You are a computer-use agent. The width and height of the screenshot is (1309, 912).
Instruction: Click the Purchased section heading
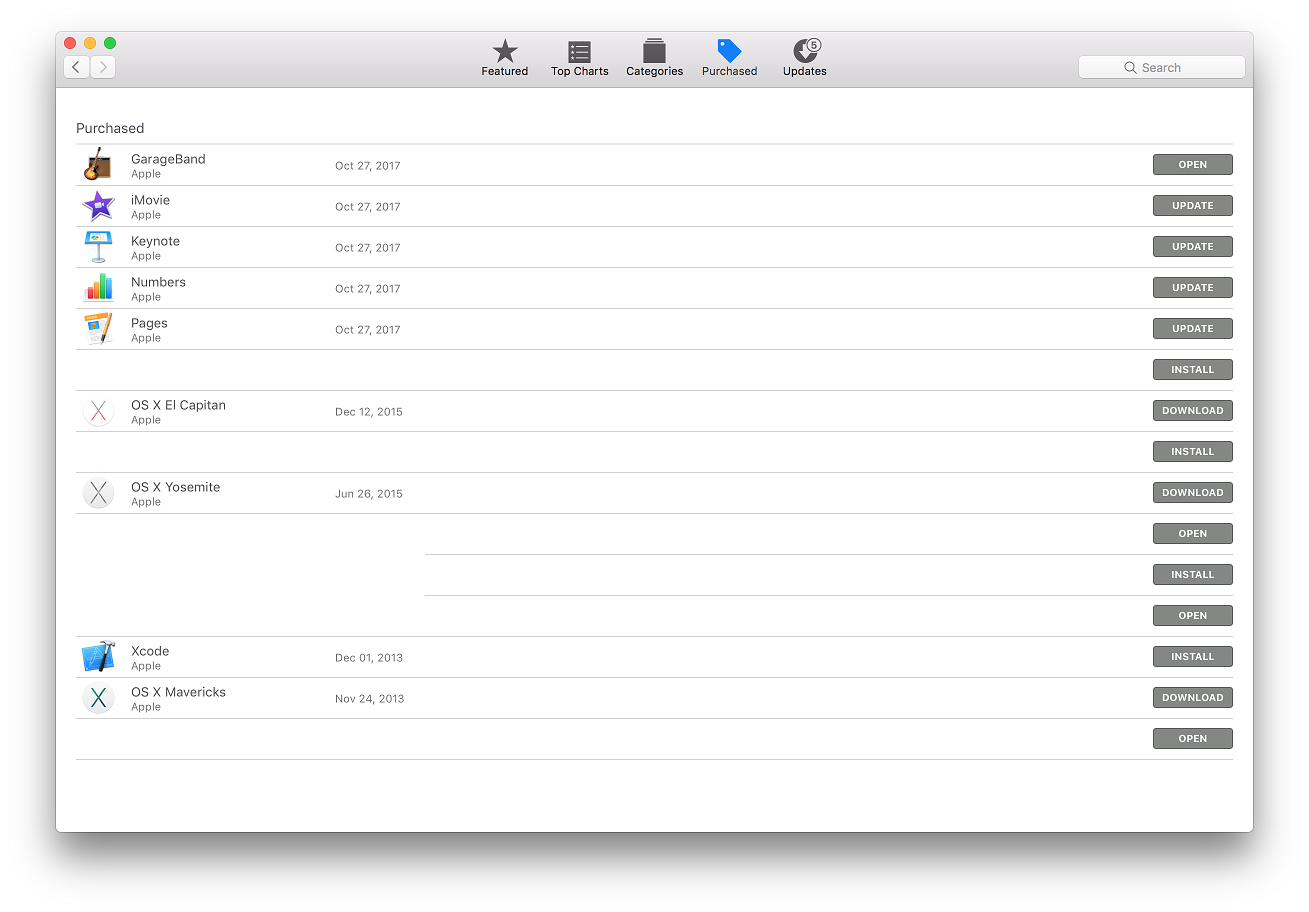pos(110,128)
